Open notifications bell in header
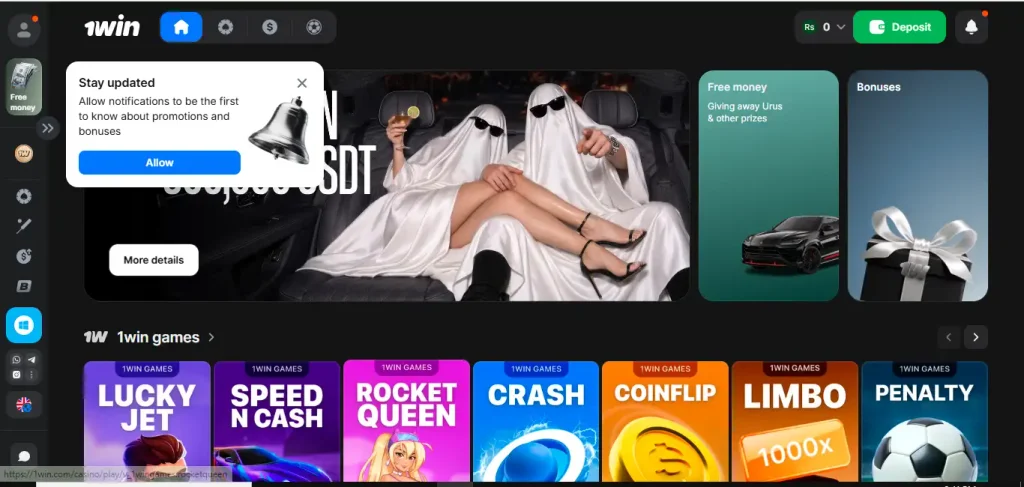1024x487 pixels. point(971,27)
